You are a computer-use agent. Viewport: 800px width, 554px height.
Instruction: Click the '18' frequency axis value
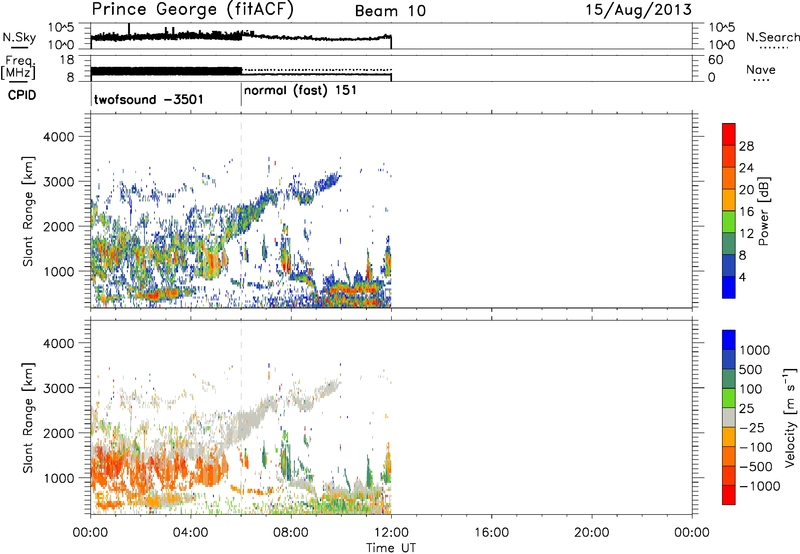pyautogui.click(x=67, y=60)
